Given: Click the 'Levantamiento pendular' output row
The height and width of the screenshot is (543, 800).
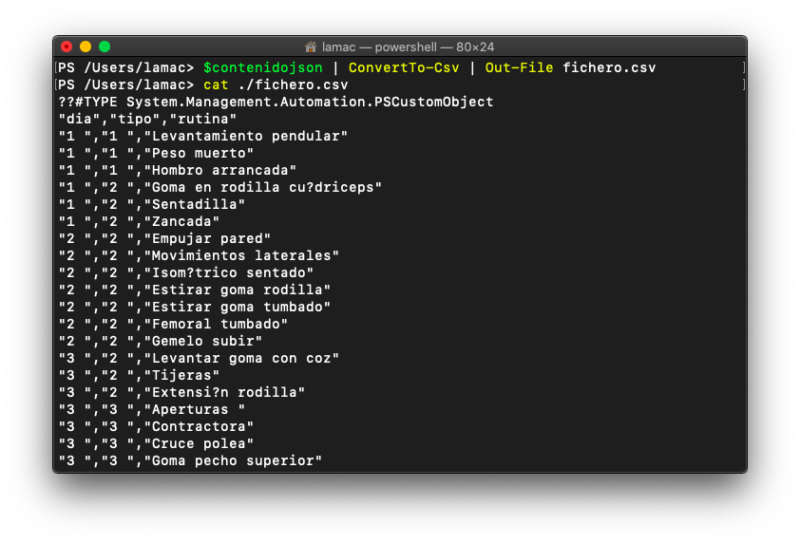Looking at the screenshot, I should (x=203, y=136).
